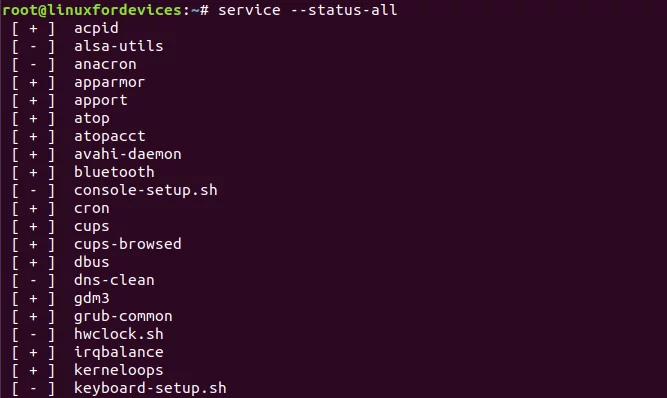Click the atopacct service name

(109, 136)
